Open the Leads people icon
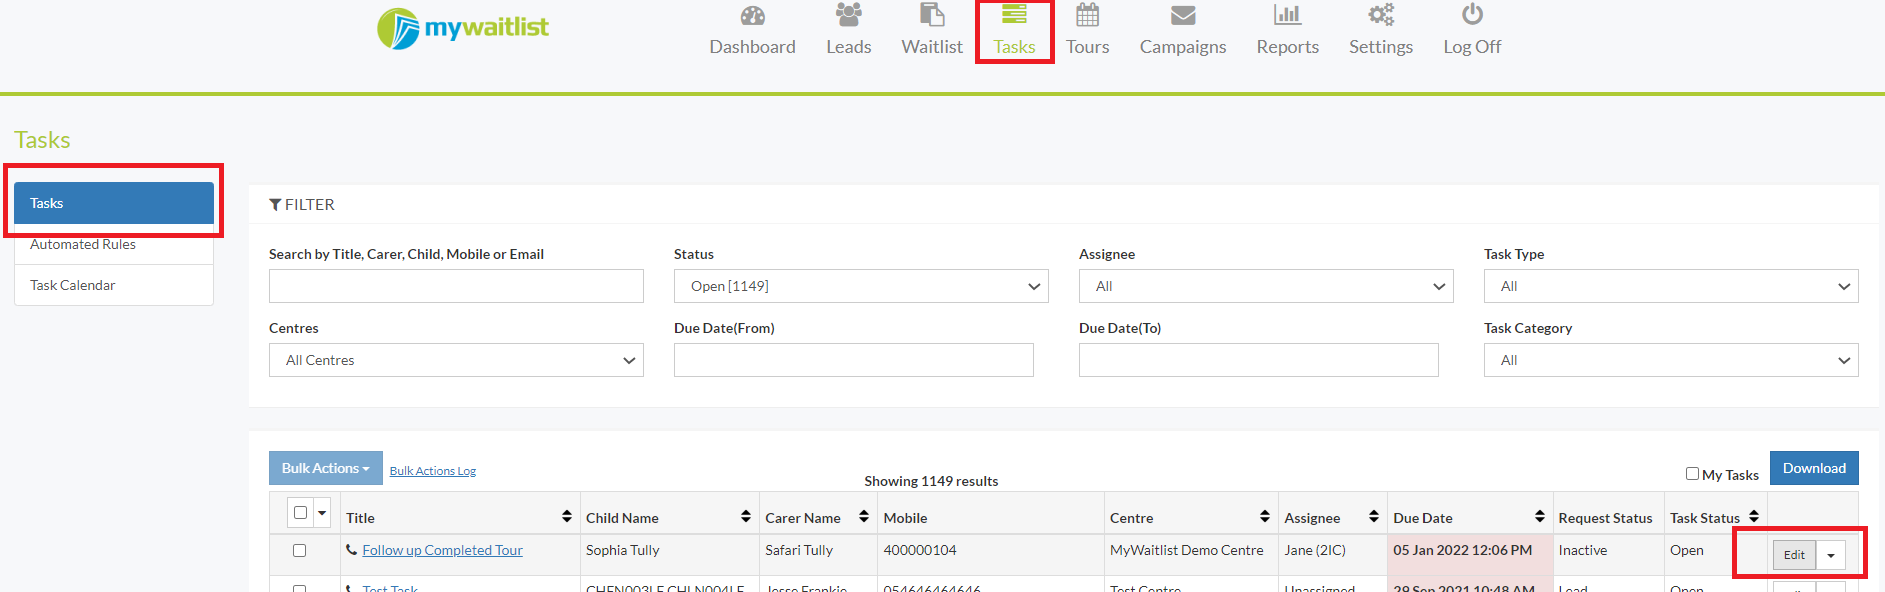The height and width of the screenshot is (592, 1885). (848, 15)
